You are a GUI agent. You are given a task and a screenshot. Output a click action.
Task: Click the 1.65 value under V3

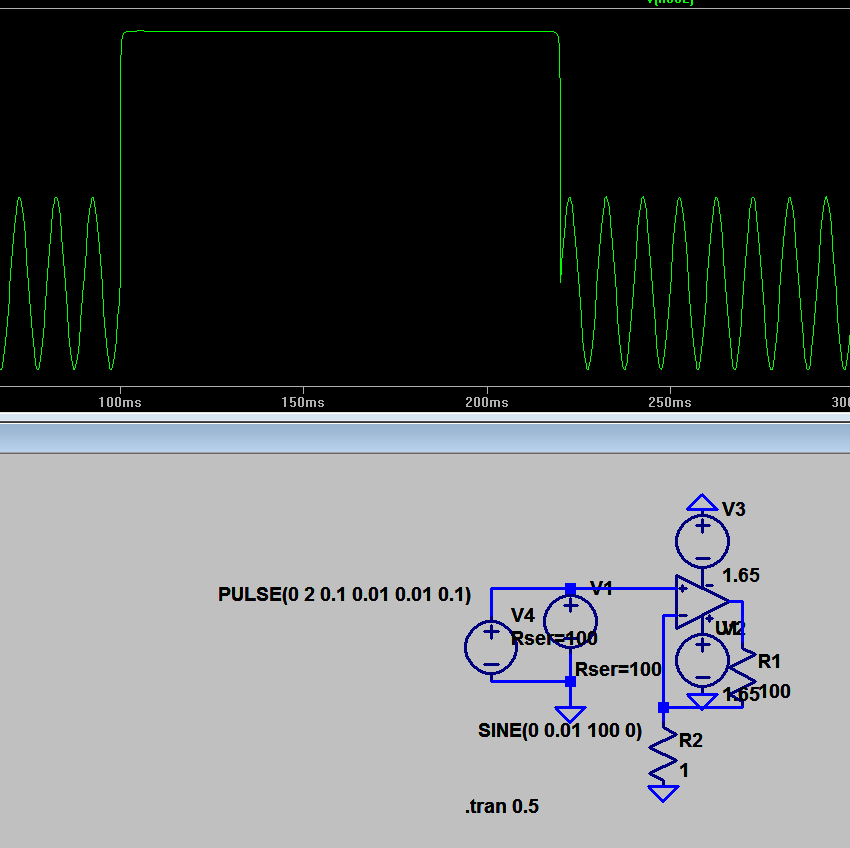pos(741,575)
